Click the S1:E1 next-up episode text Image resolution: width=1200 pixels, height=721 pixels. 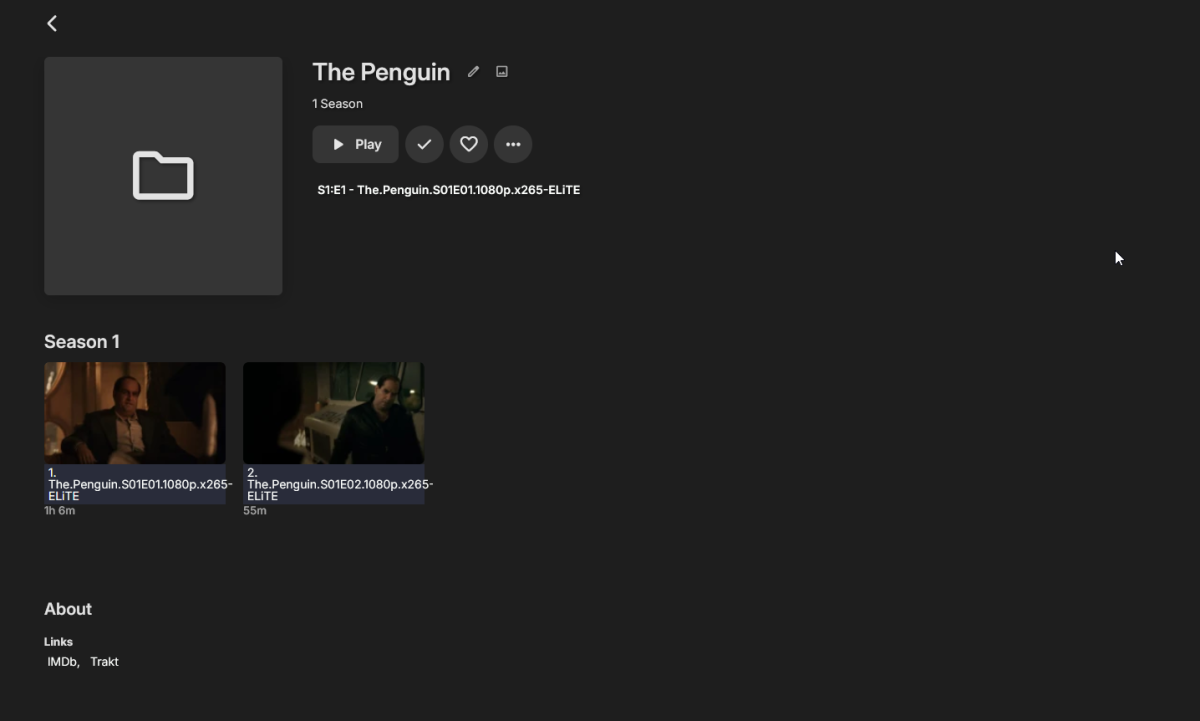coord(449,190)
